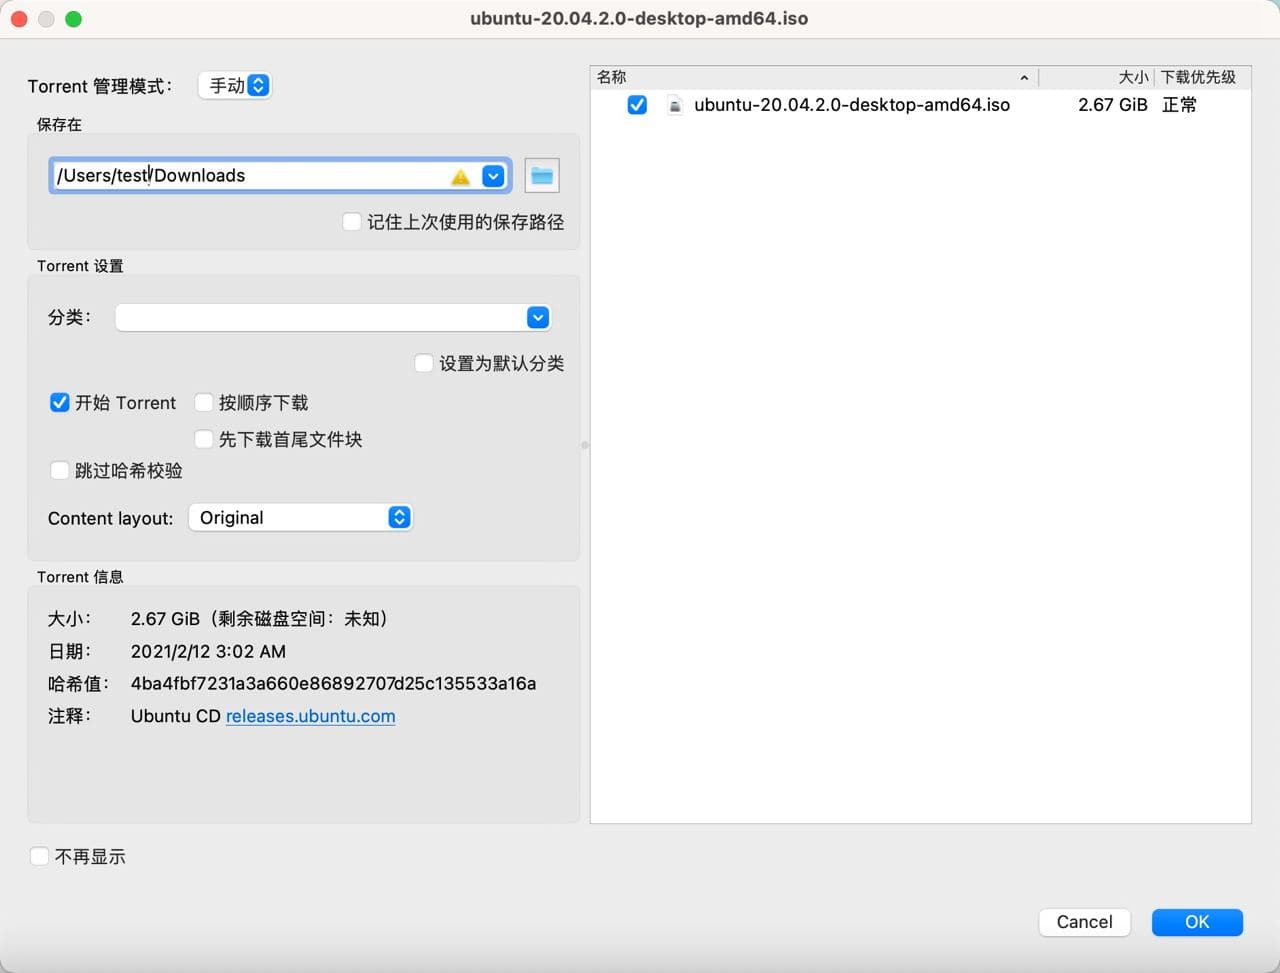Viewport: 1280px width, 973px height.
Task: Sort files by the 名称 column header
Action: click(x=610, y=77)
